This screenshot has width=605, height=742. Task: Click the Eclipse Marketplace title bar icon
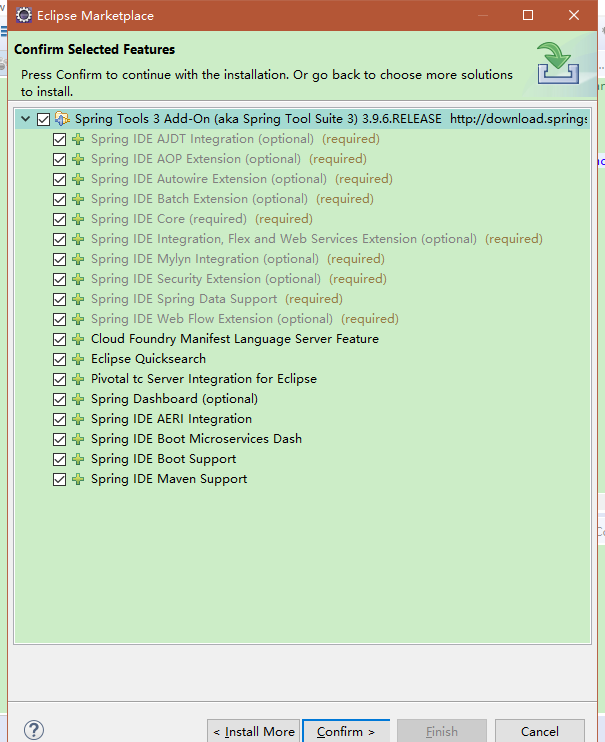tap(24, 15)
